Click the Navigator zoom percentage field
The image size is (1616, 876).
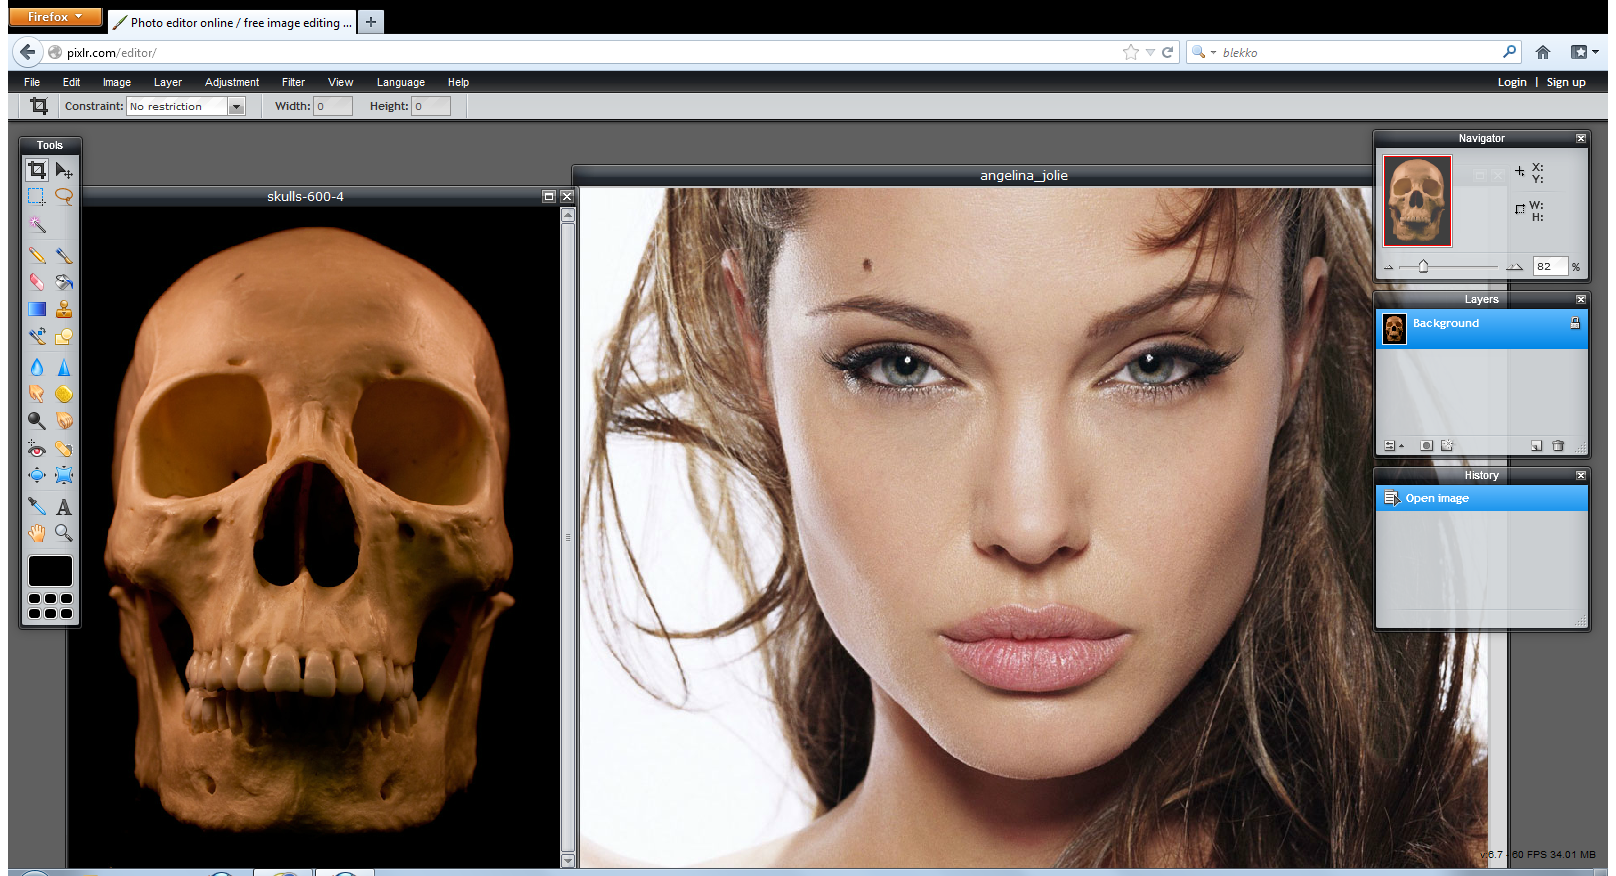click(x=1550, y=266)
